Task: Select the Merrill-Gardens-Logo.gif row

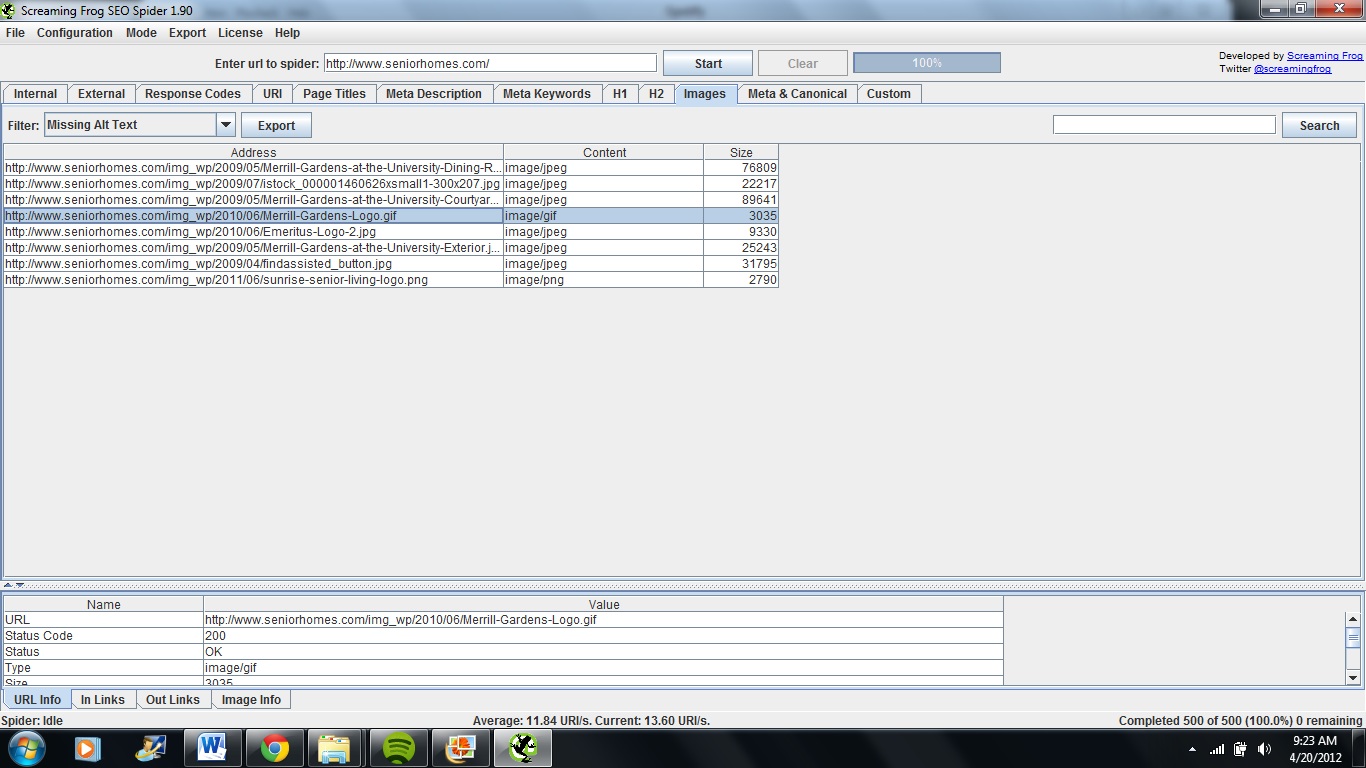Action: tap(391, 216)
